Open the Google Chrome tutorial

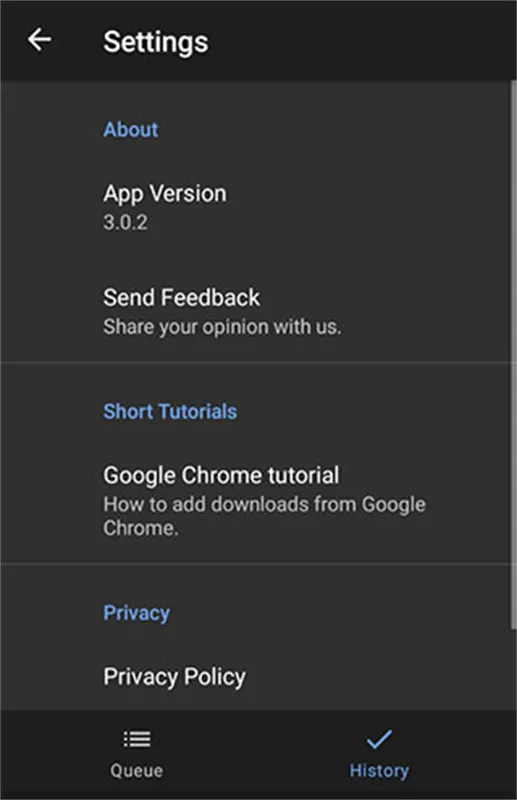coord(255,500)
